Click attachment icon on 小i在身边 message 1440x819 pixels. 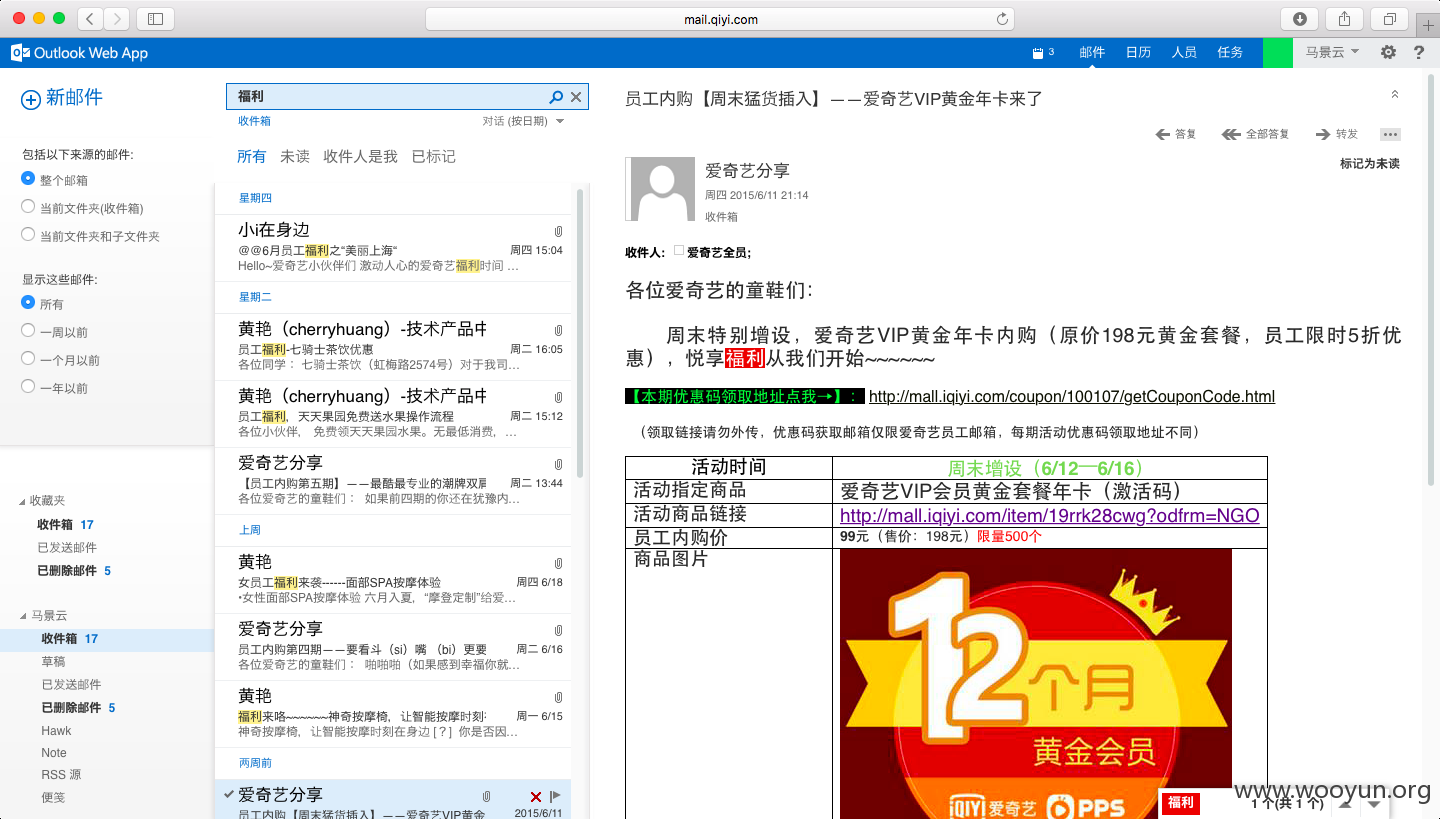click(x=558, y=232)
